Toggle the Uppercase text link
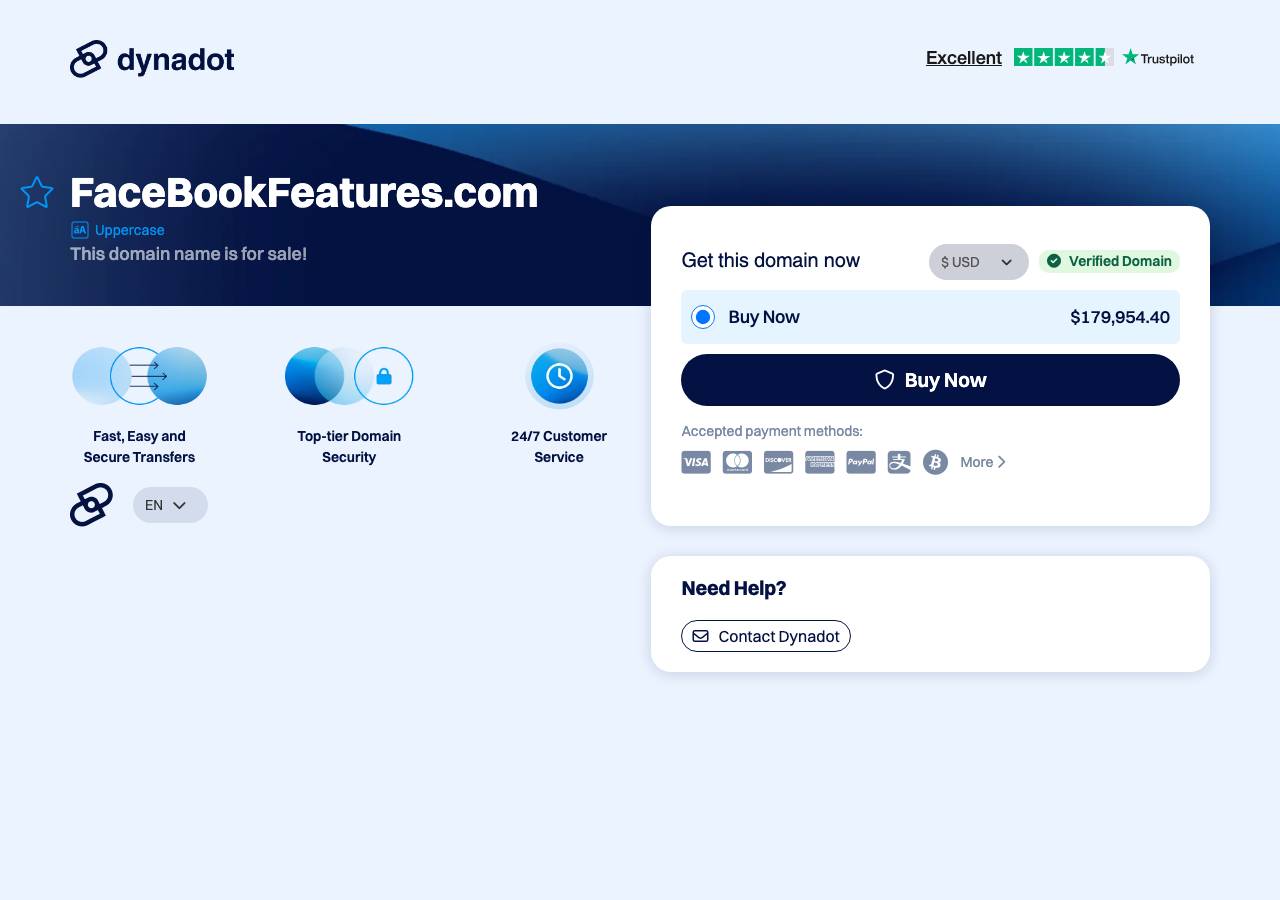 pyautogui.click(x=130, y=230)
